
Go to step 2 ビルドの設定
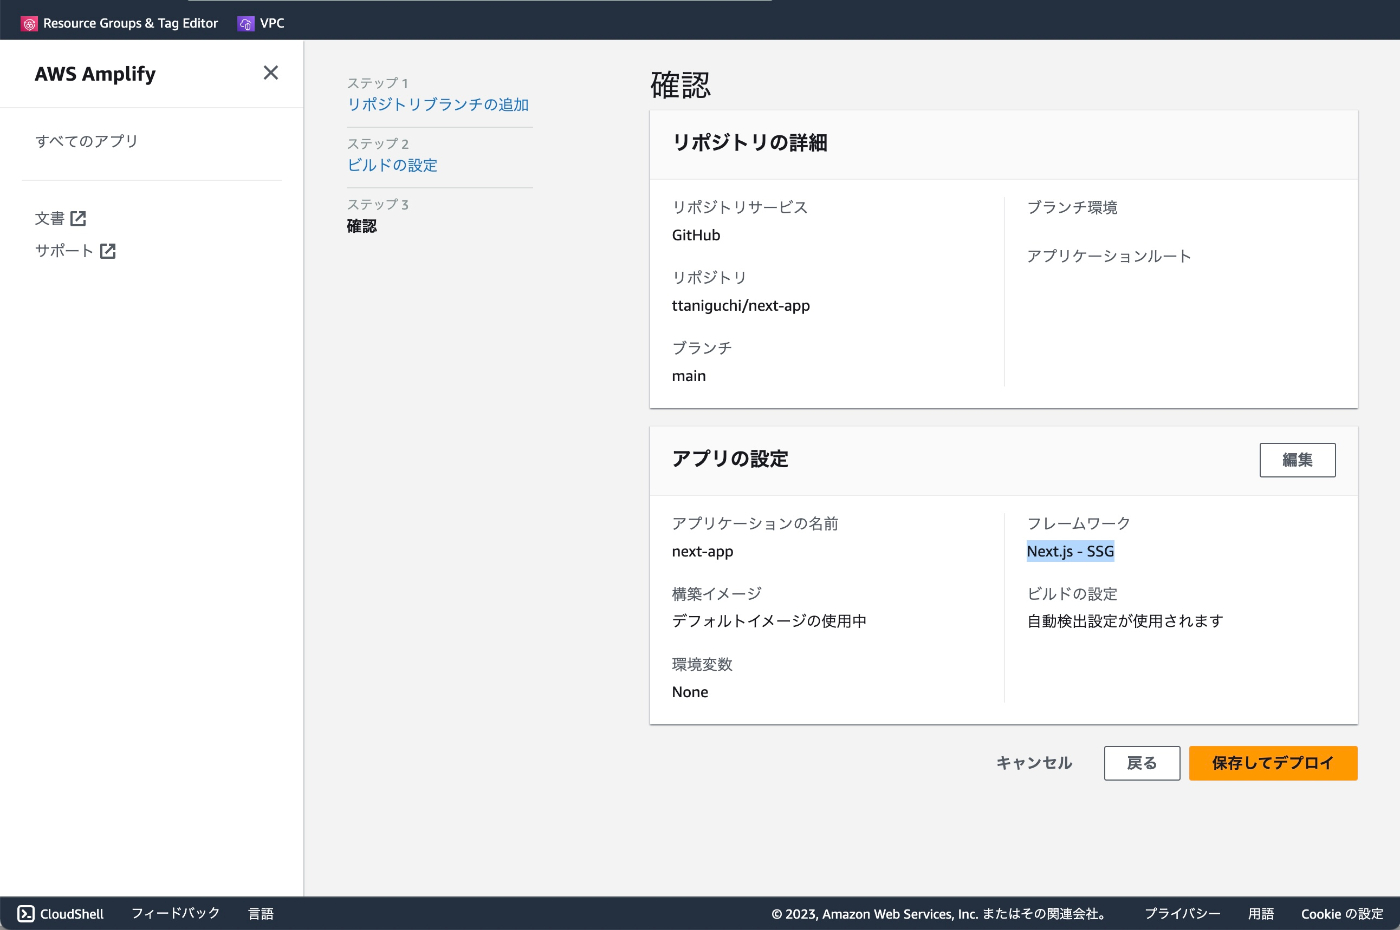coord(392,165)
